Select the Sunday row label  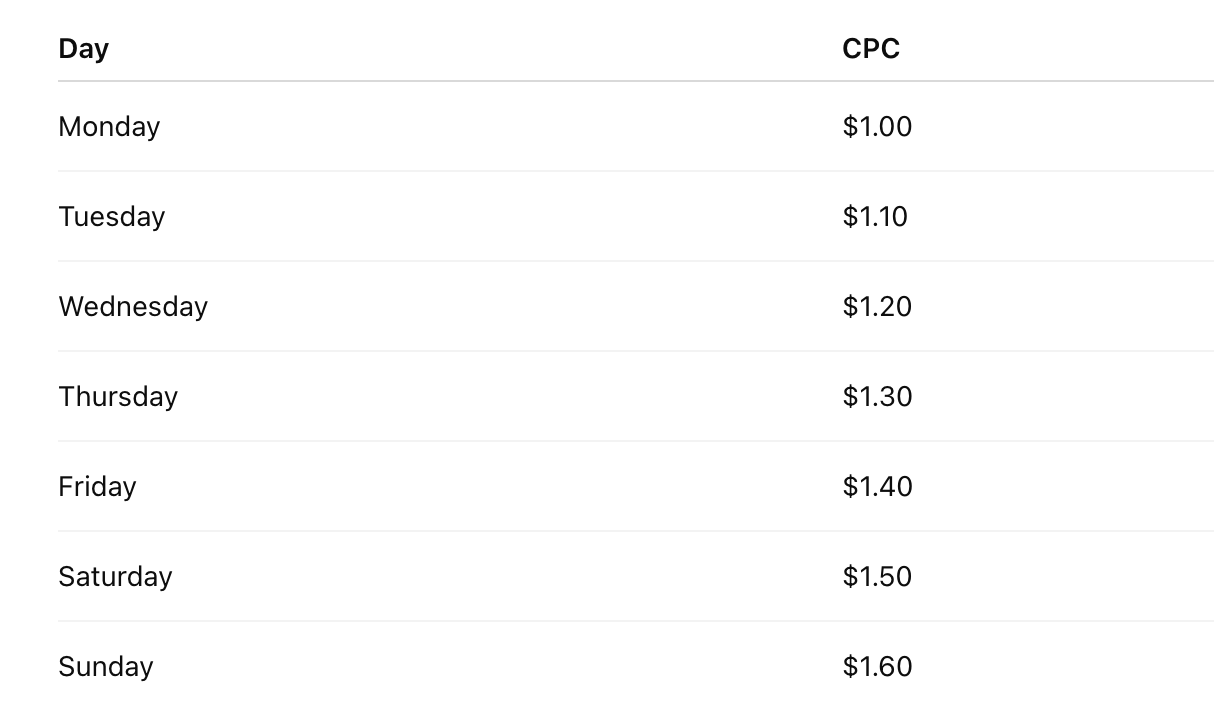(106, 667)
